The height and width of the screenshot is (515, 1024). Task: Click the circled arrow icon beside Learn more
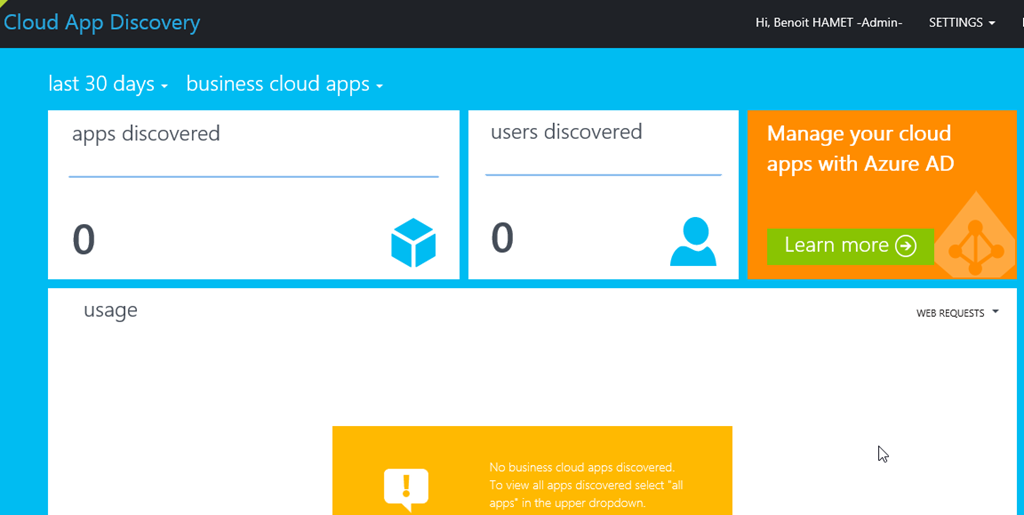pos(906,246)
